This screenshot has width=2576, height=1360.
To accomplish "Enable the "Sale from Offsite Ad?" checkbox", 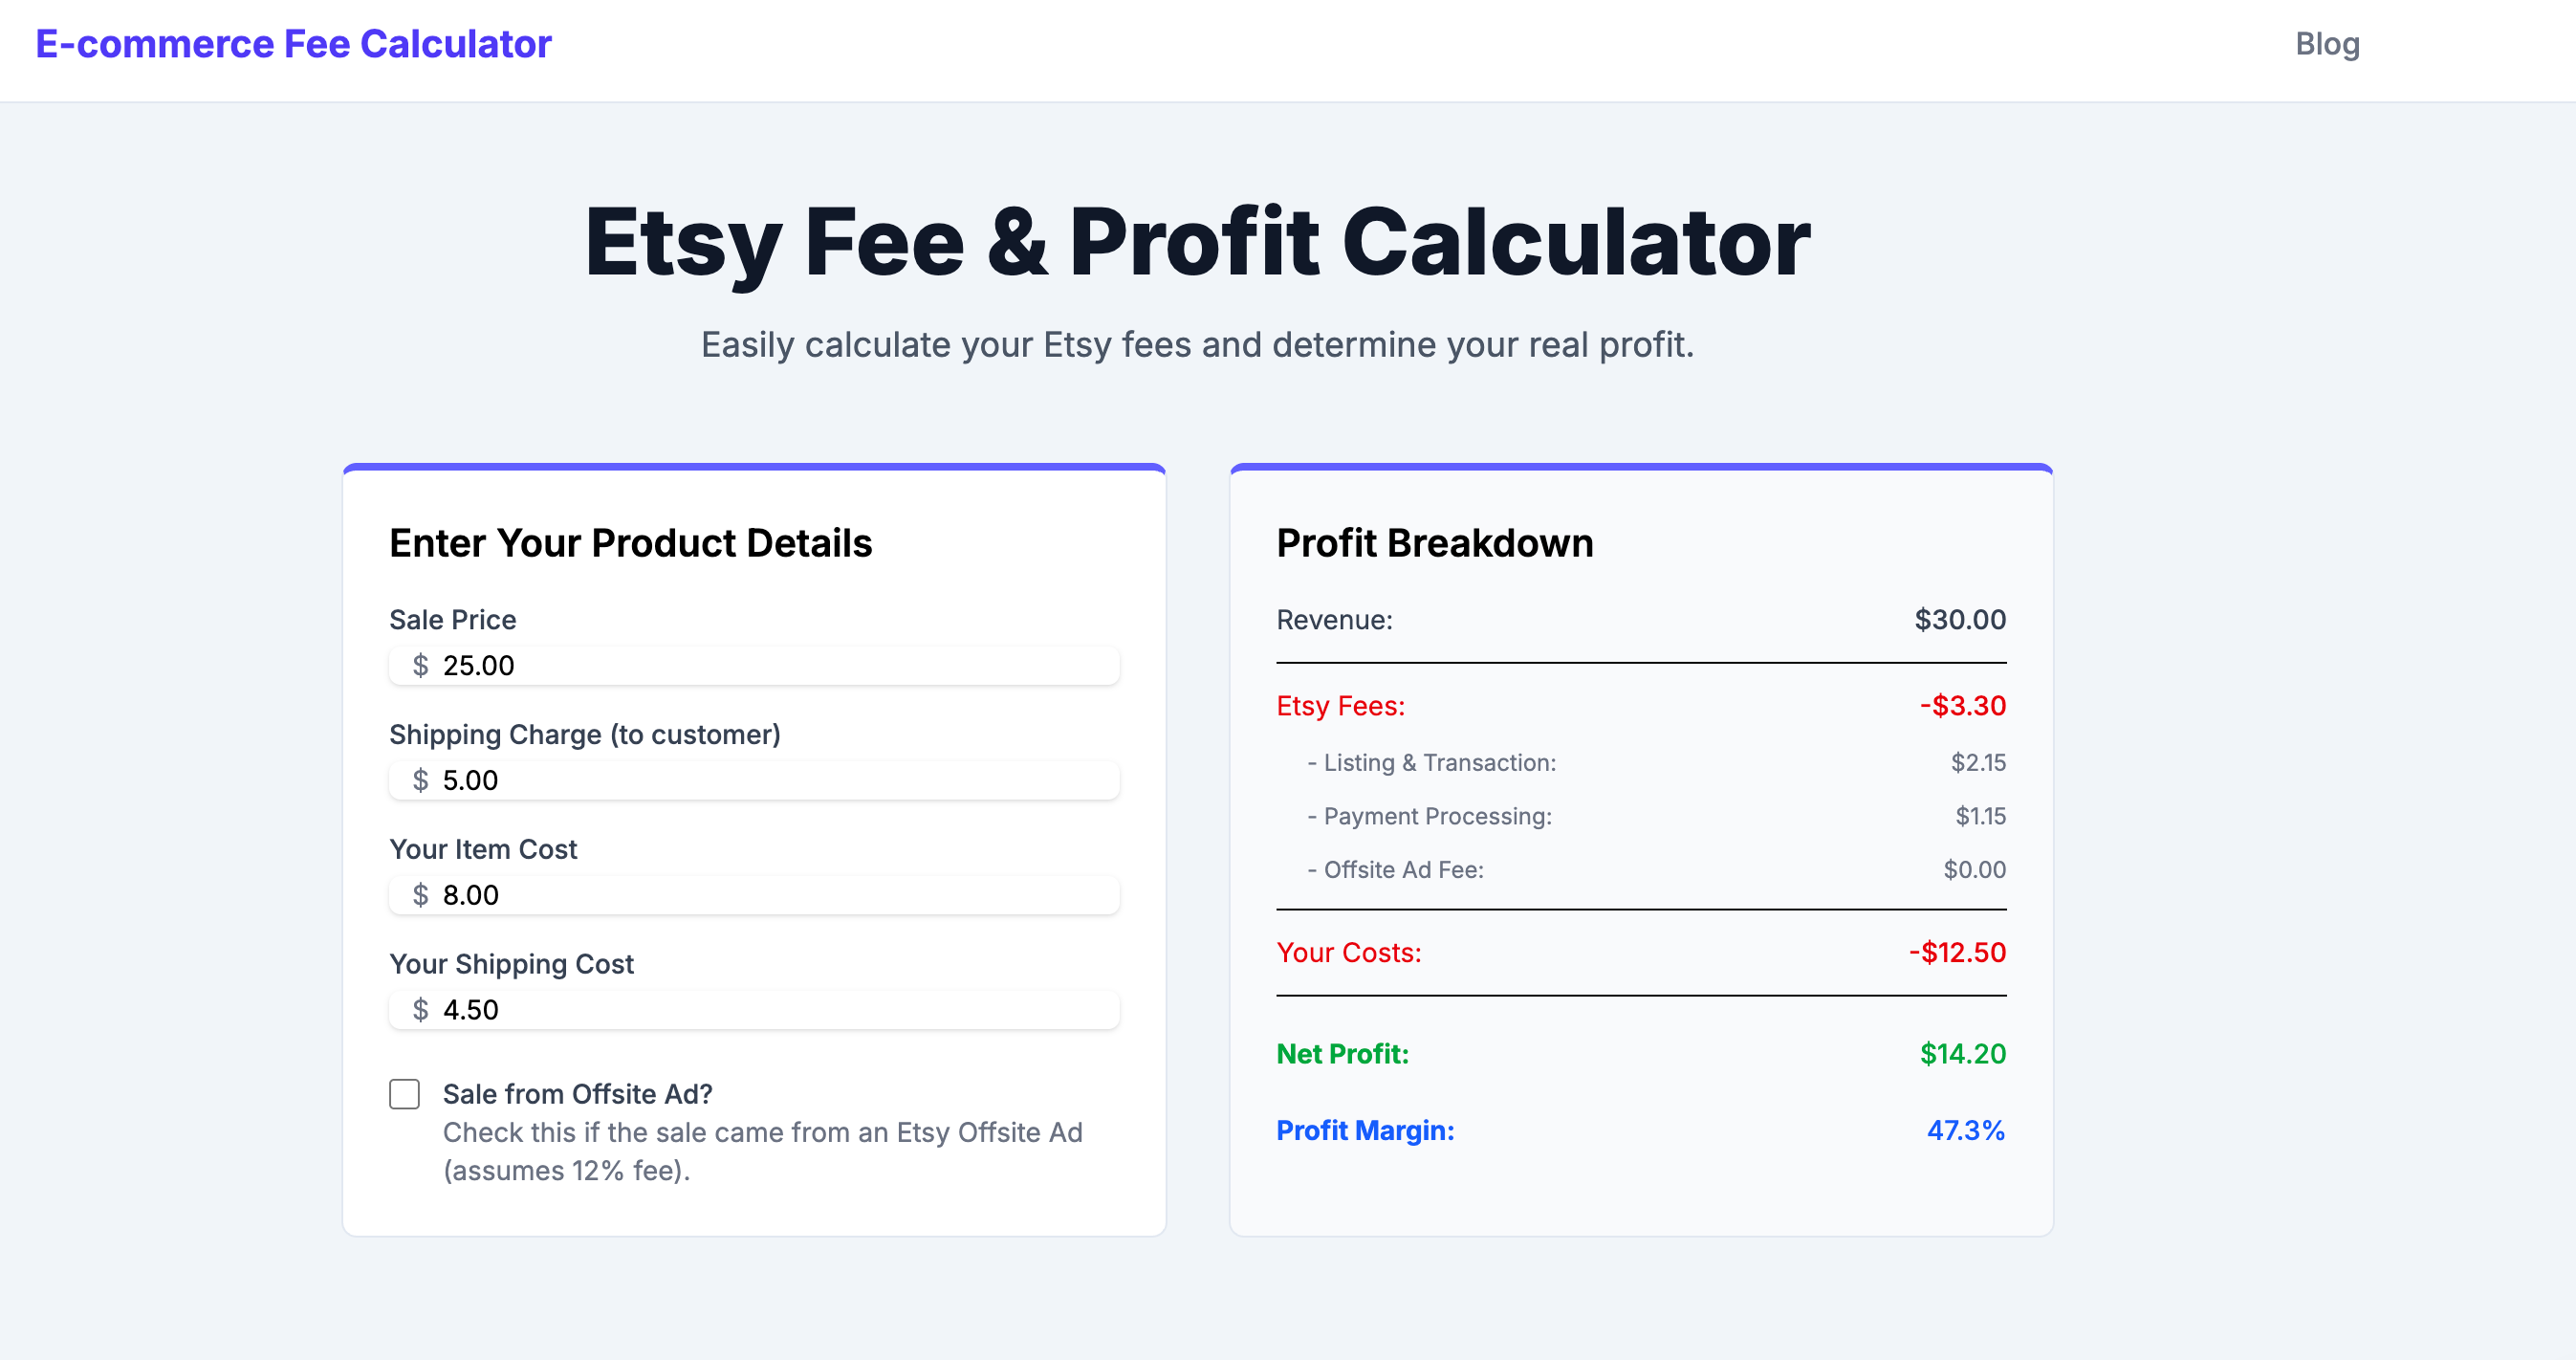I will tap(404, 1095).
